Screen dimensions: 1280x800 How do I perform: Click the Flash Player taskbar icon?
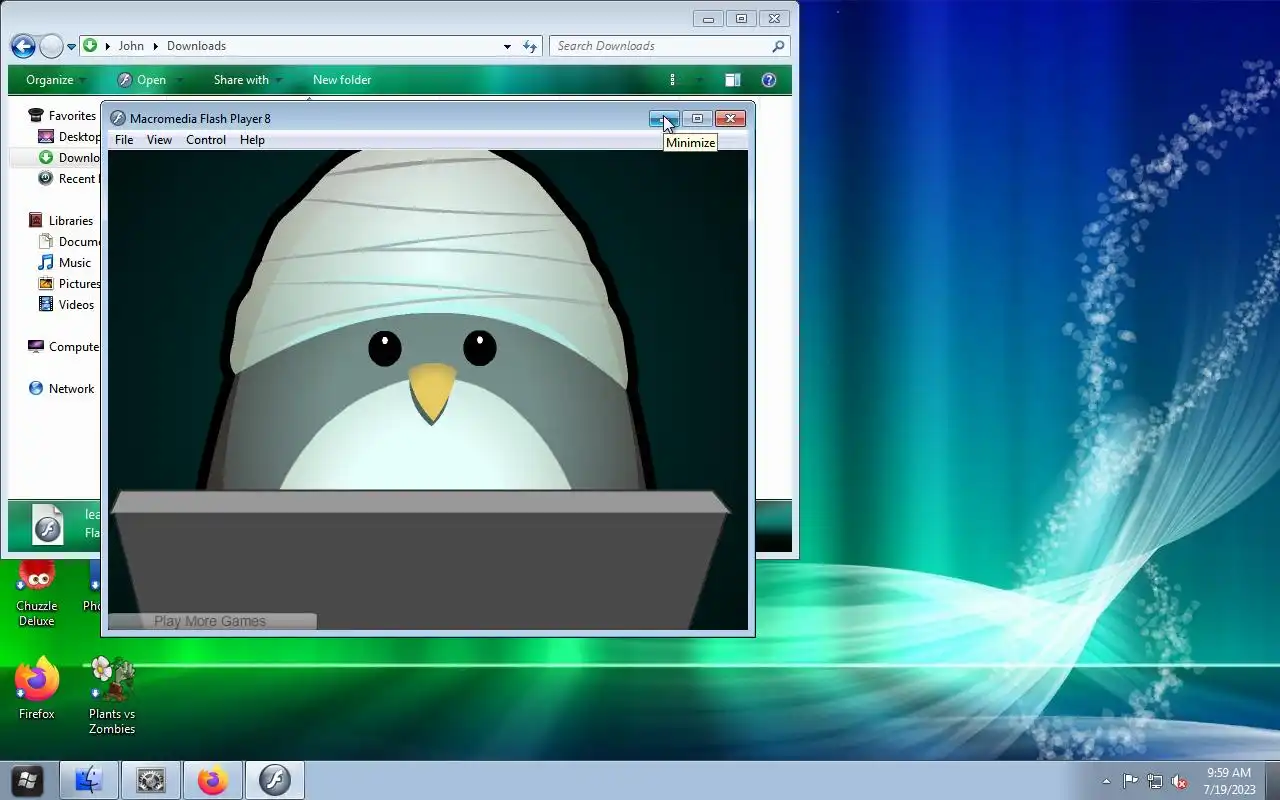275,780
